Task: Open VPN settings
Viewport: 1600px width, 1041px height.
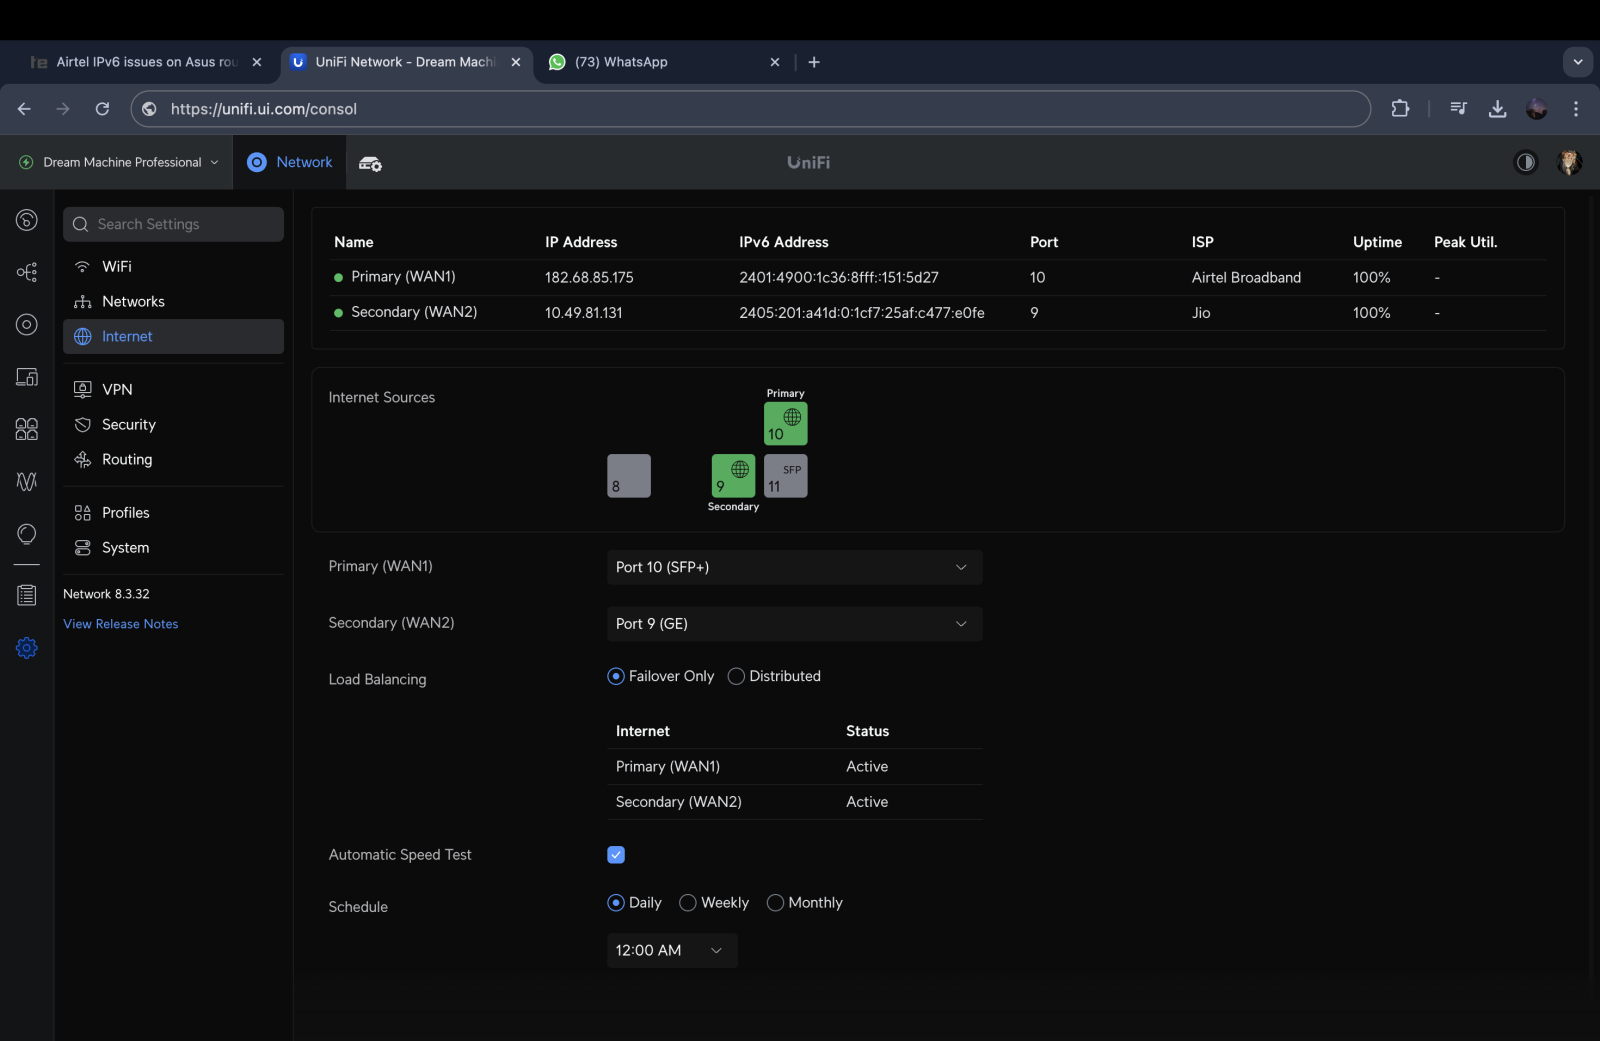Action: (173, 390)
